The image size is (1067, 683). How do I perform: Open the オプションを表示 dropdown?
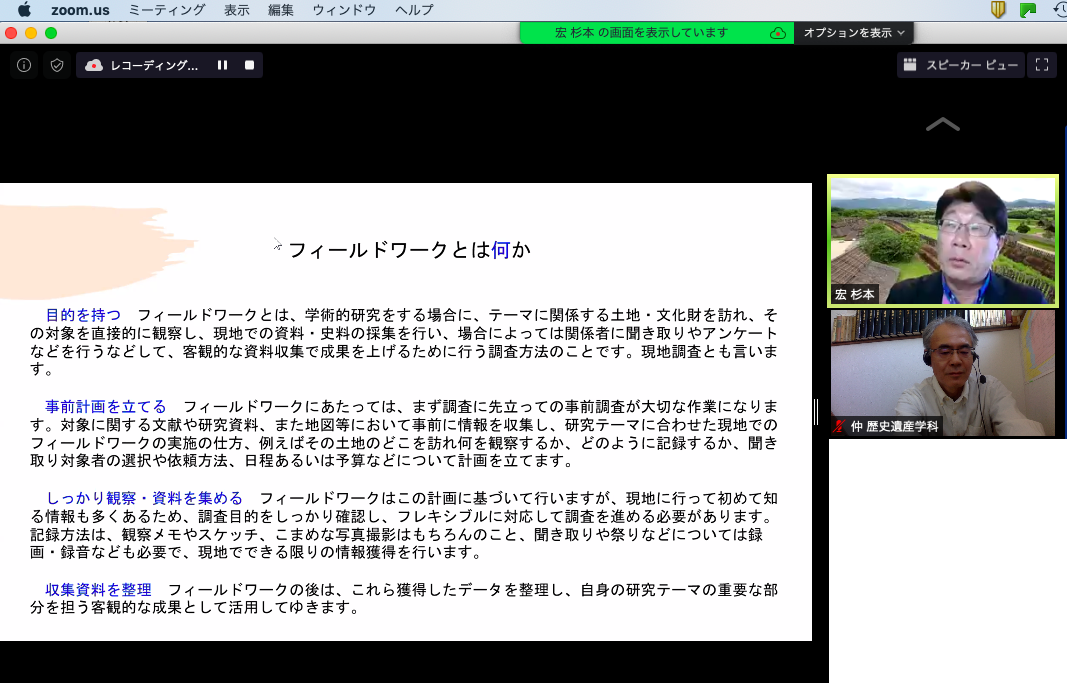[x=853, y=33]
